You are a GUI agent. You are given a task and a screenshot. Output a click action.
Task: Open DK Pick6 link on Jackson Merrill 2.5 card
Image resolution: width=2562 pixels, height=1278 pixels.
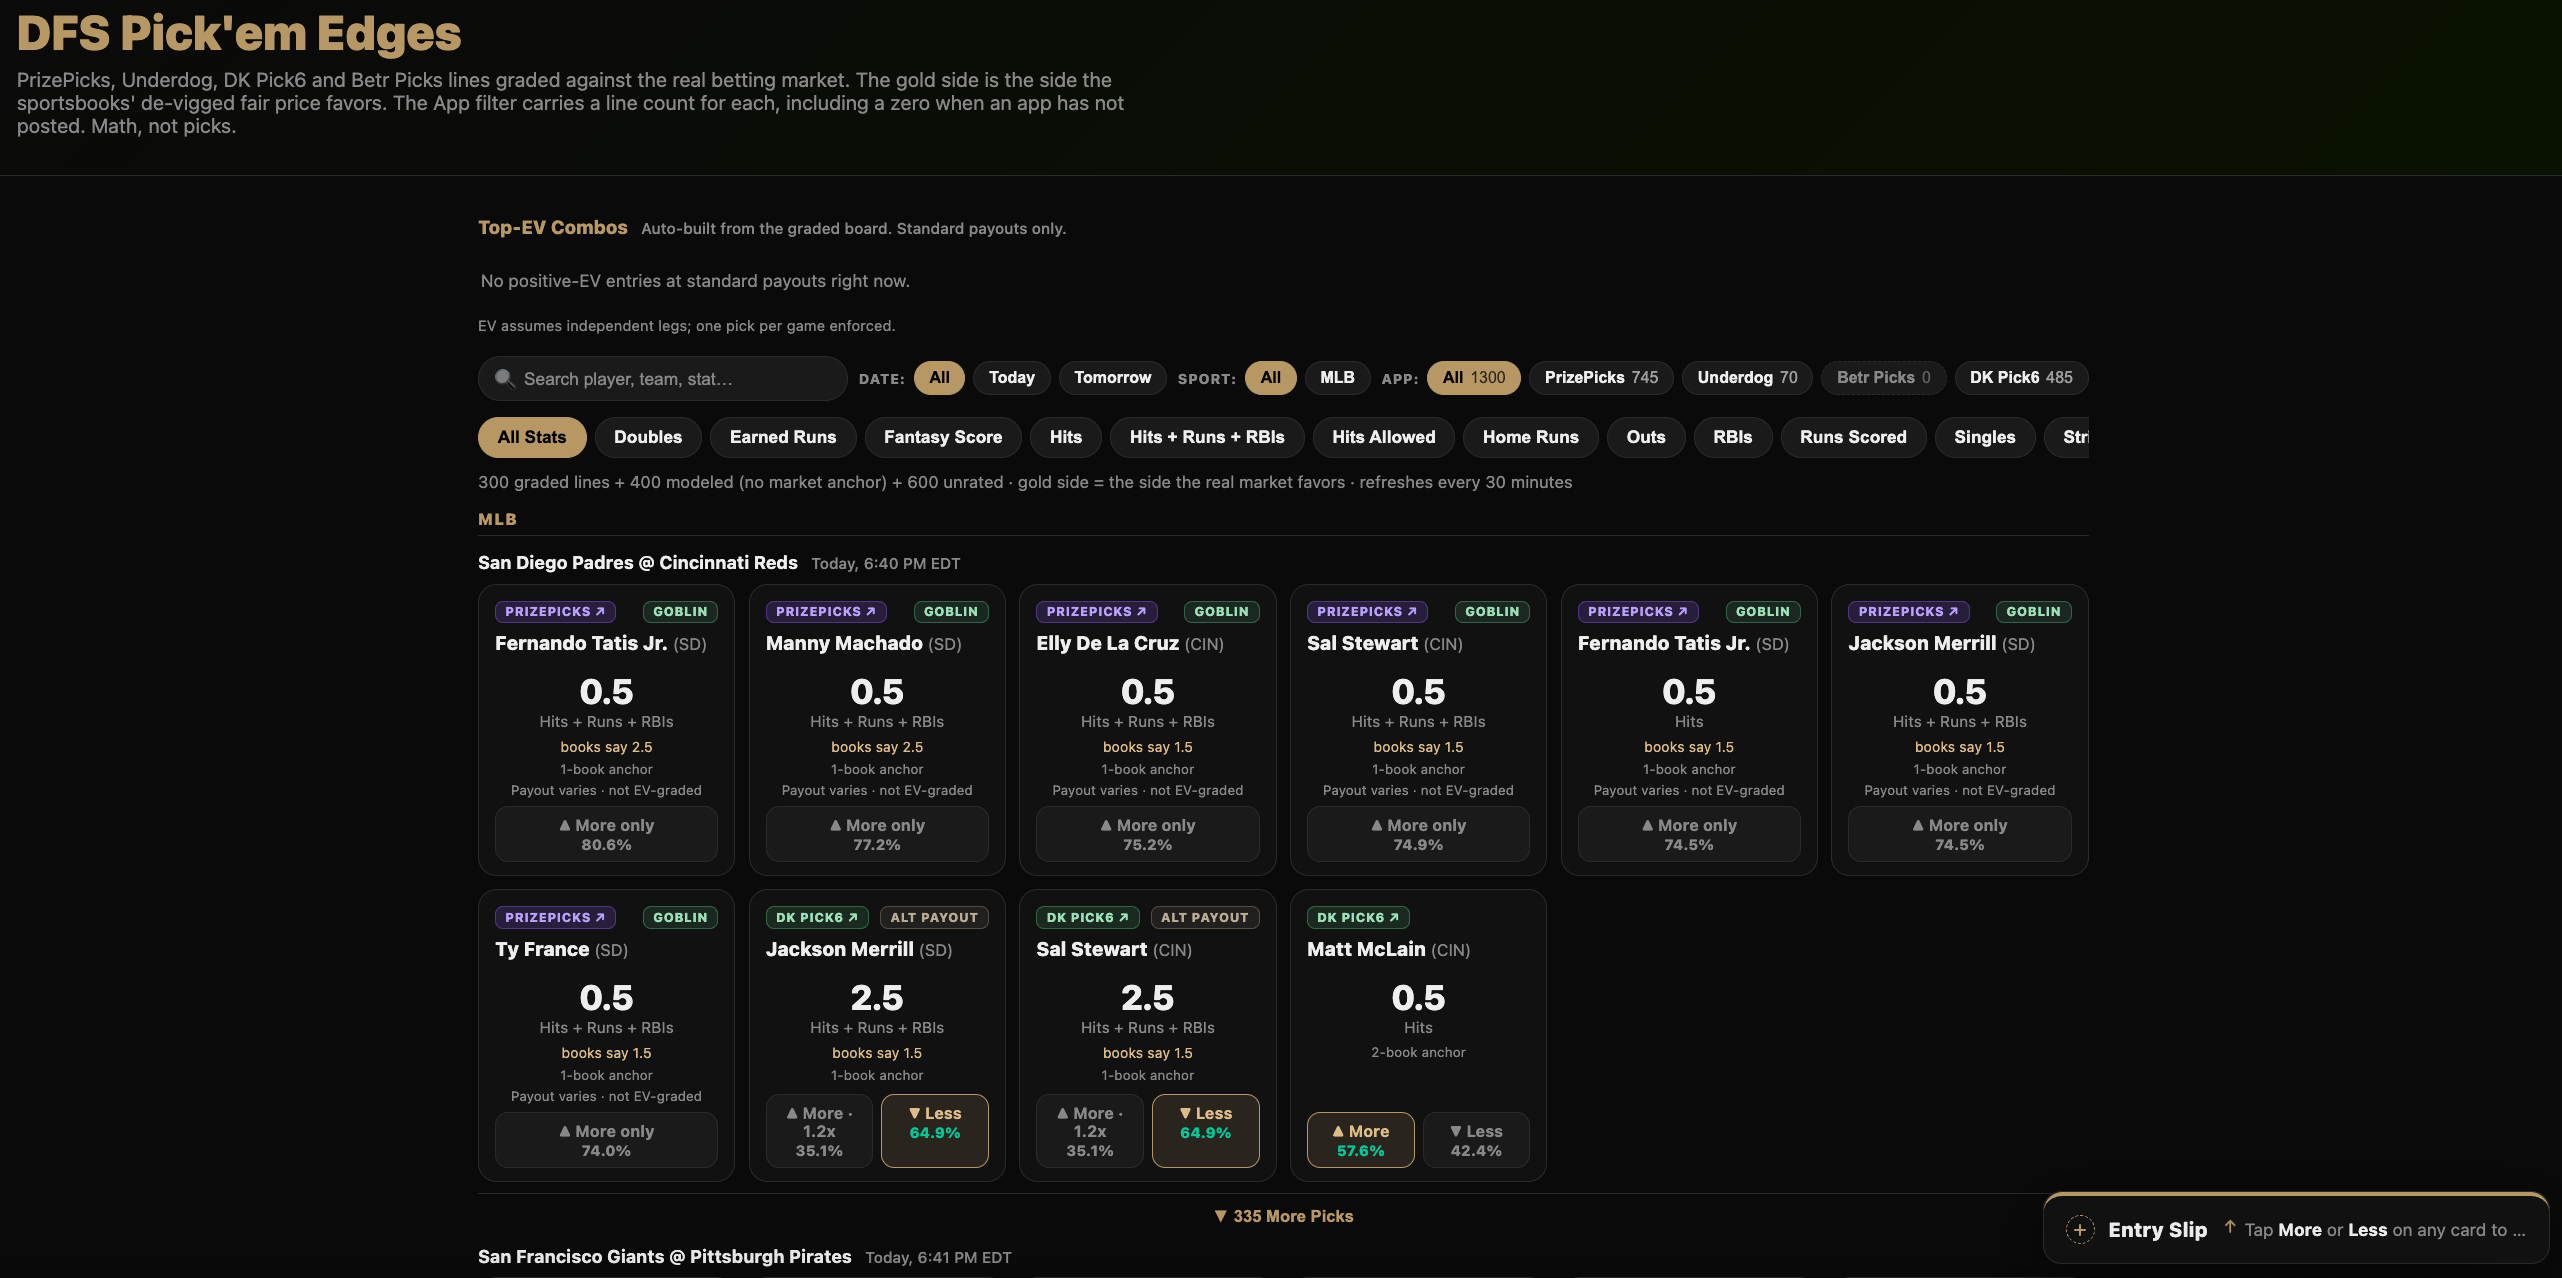point(817,917)
